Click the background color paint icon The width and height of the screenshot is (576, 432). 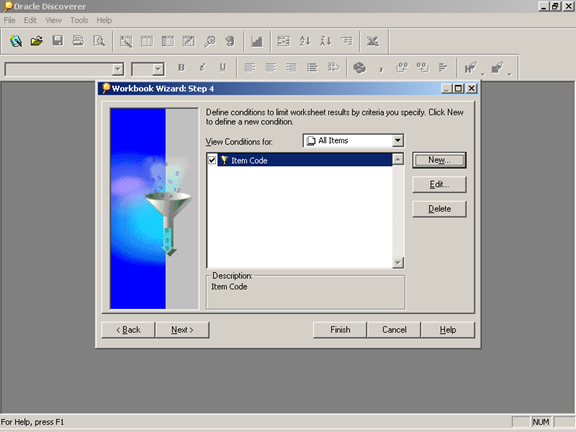pos(497,68)
